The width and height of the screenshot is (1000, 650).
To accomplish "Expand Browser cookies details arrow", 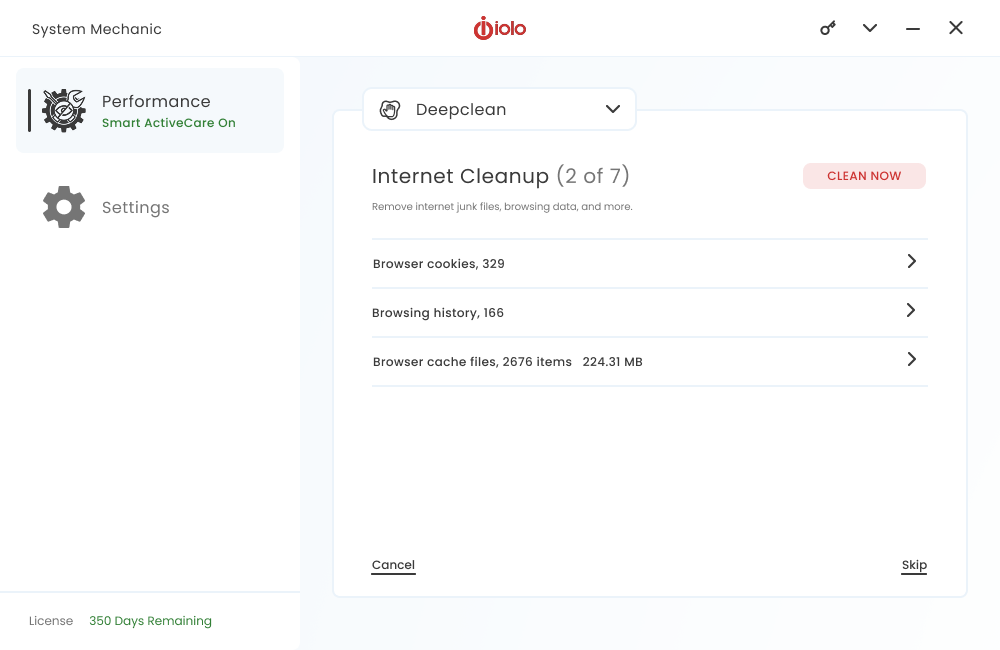I will pyautogui.click(x=911, y=261).
